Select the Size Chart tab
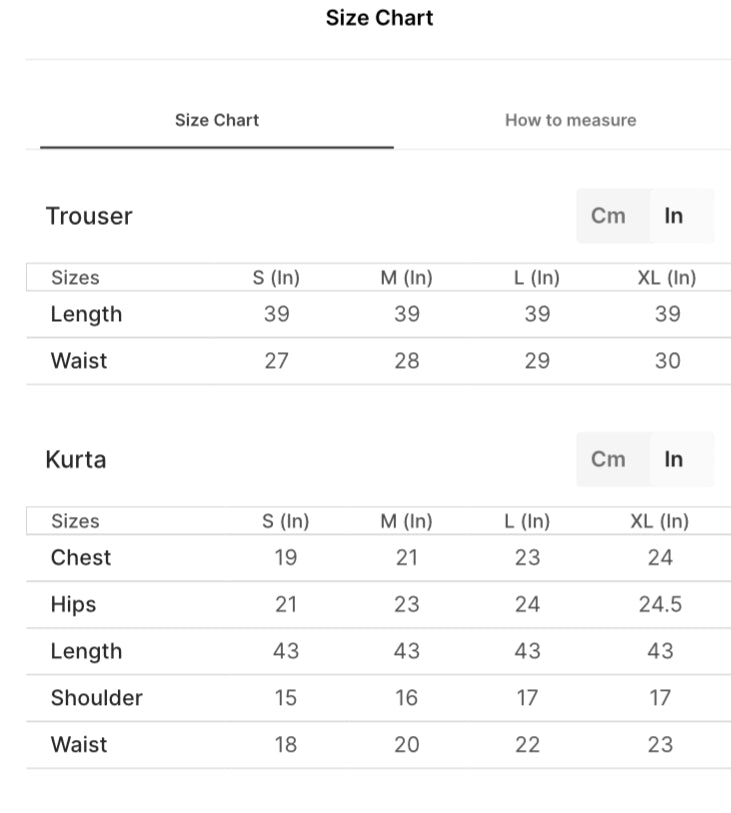 click(x=217, y=120)
